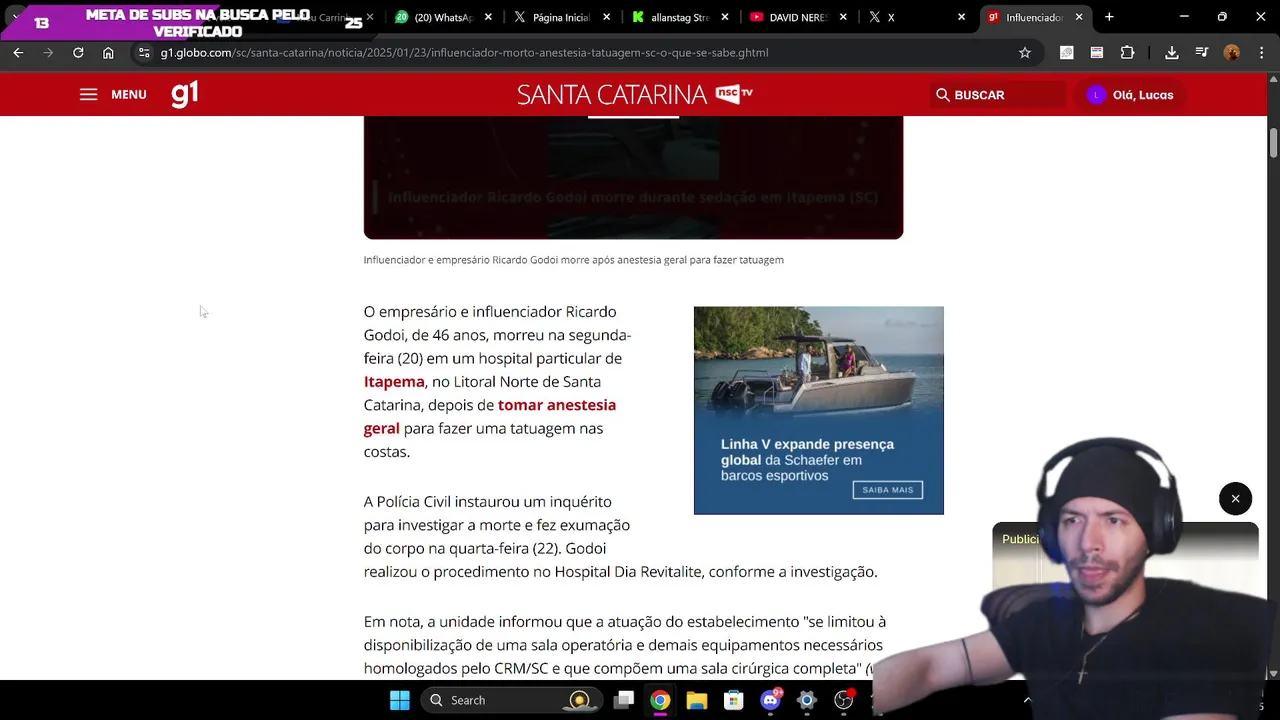Viewport: 1280px width, 720px height.
Task: Click the paragraph starting 'A Polícia Civil instaurou'
Action: pos(620,537)
